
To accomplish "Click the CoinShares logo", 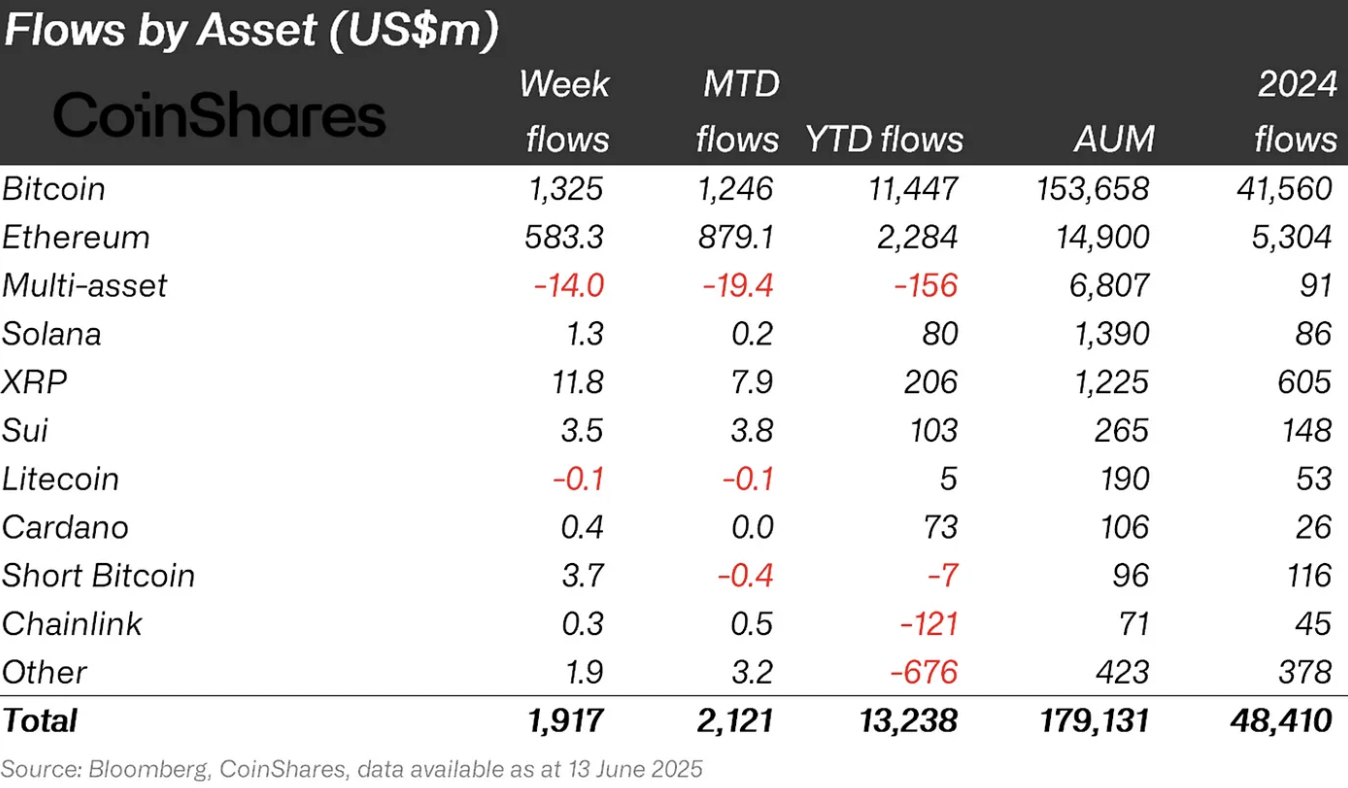I will click(219, 117).
